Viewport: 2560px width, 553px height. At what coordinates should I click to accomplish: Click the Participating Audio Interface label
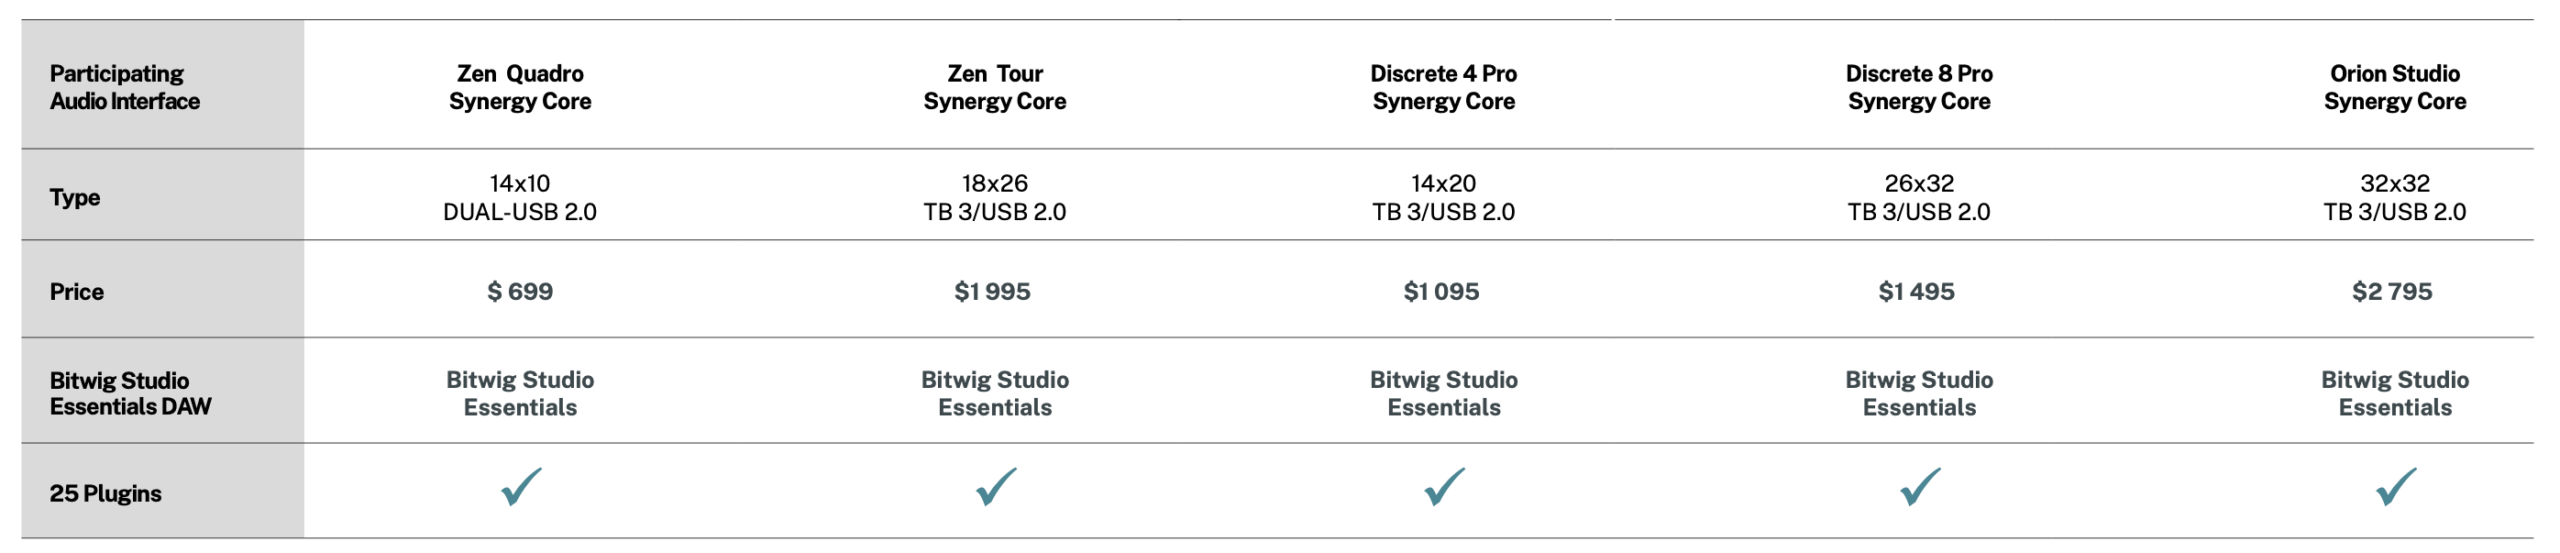tap(124, 87)
